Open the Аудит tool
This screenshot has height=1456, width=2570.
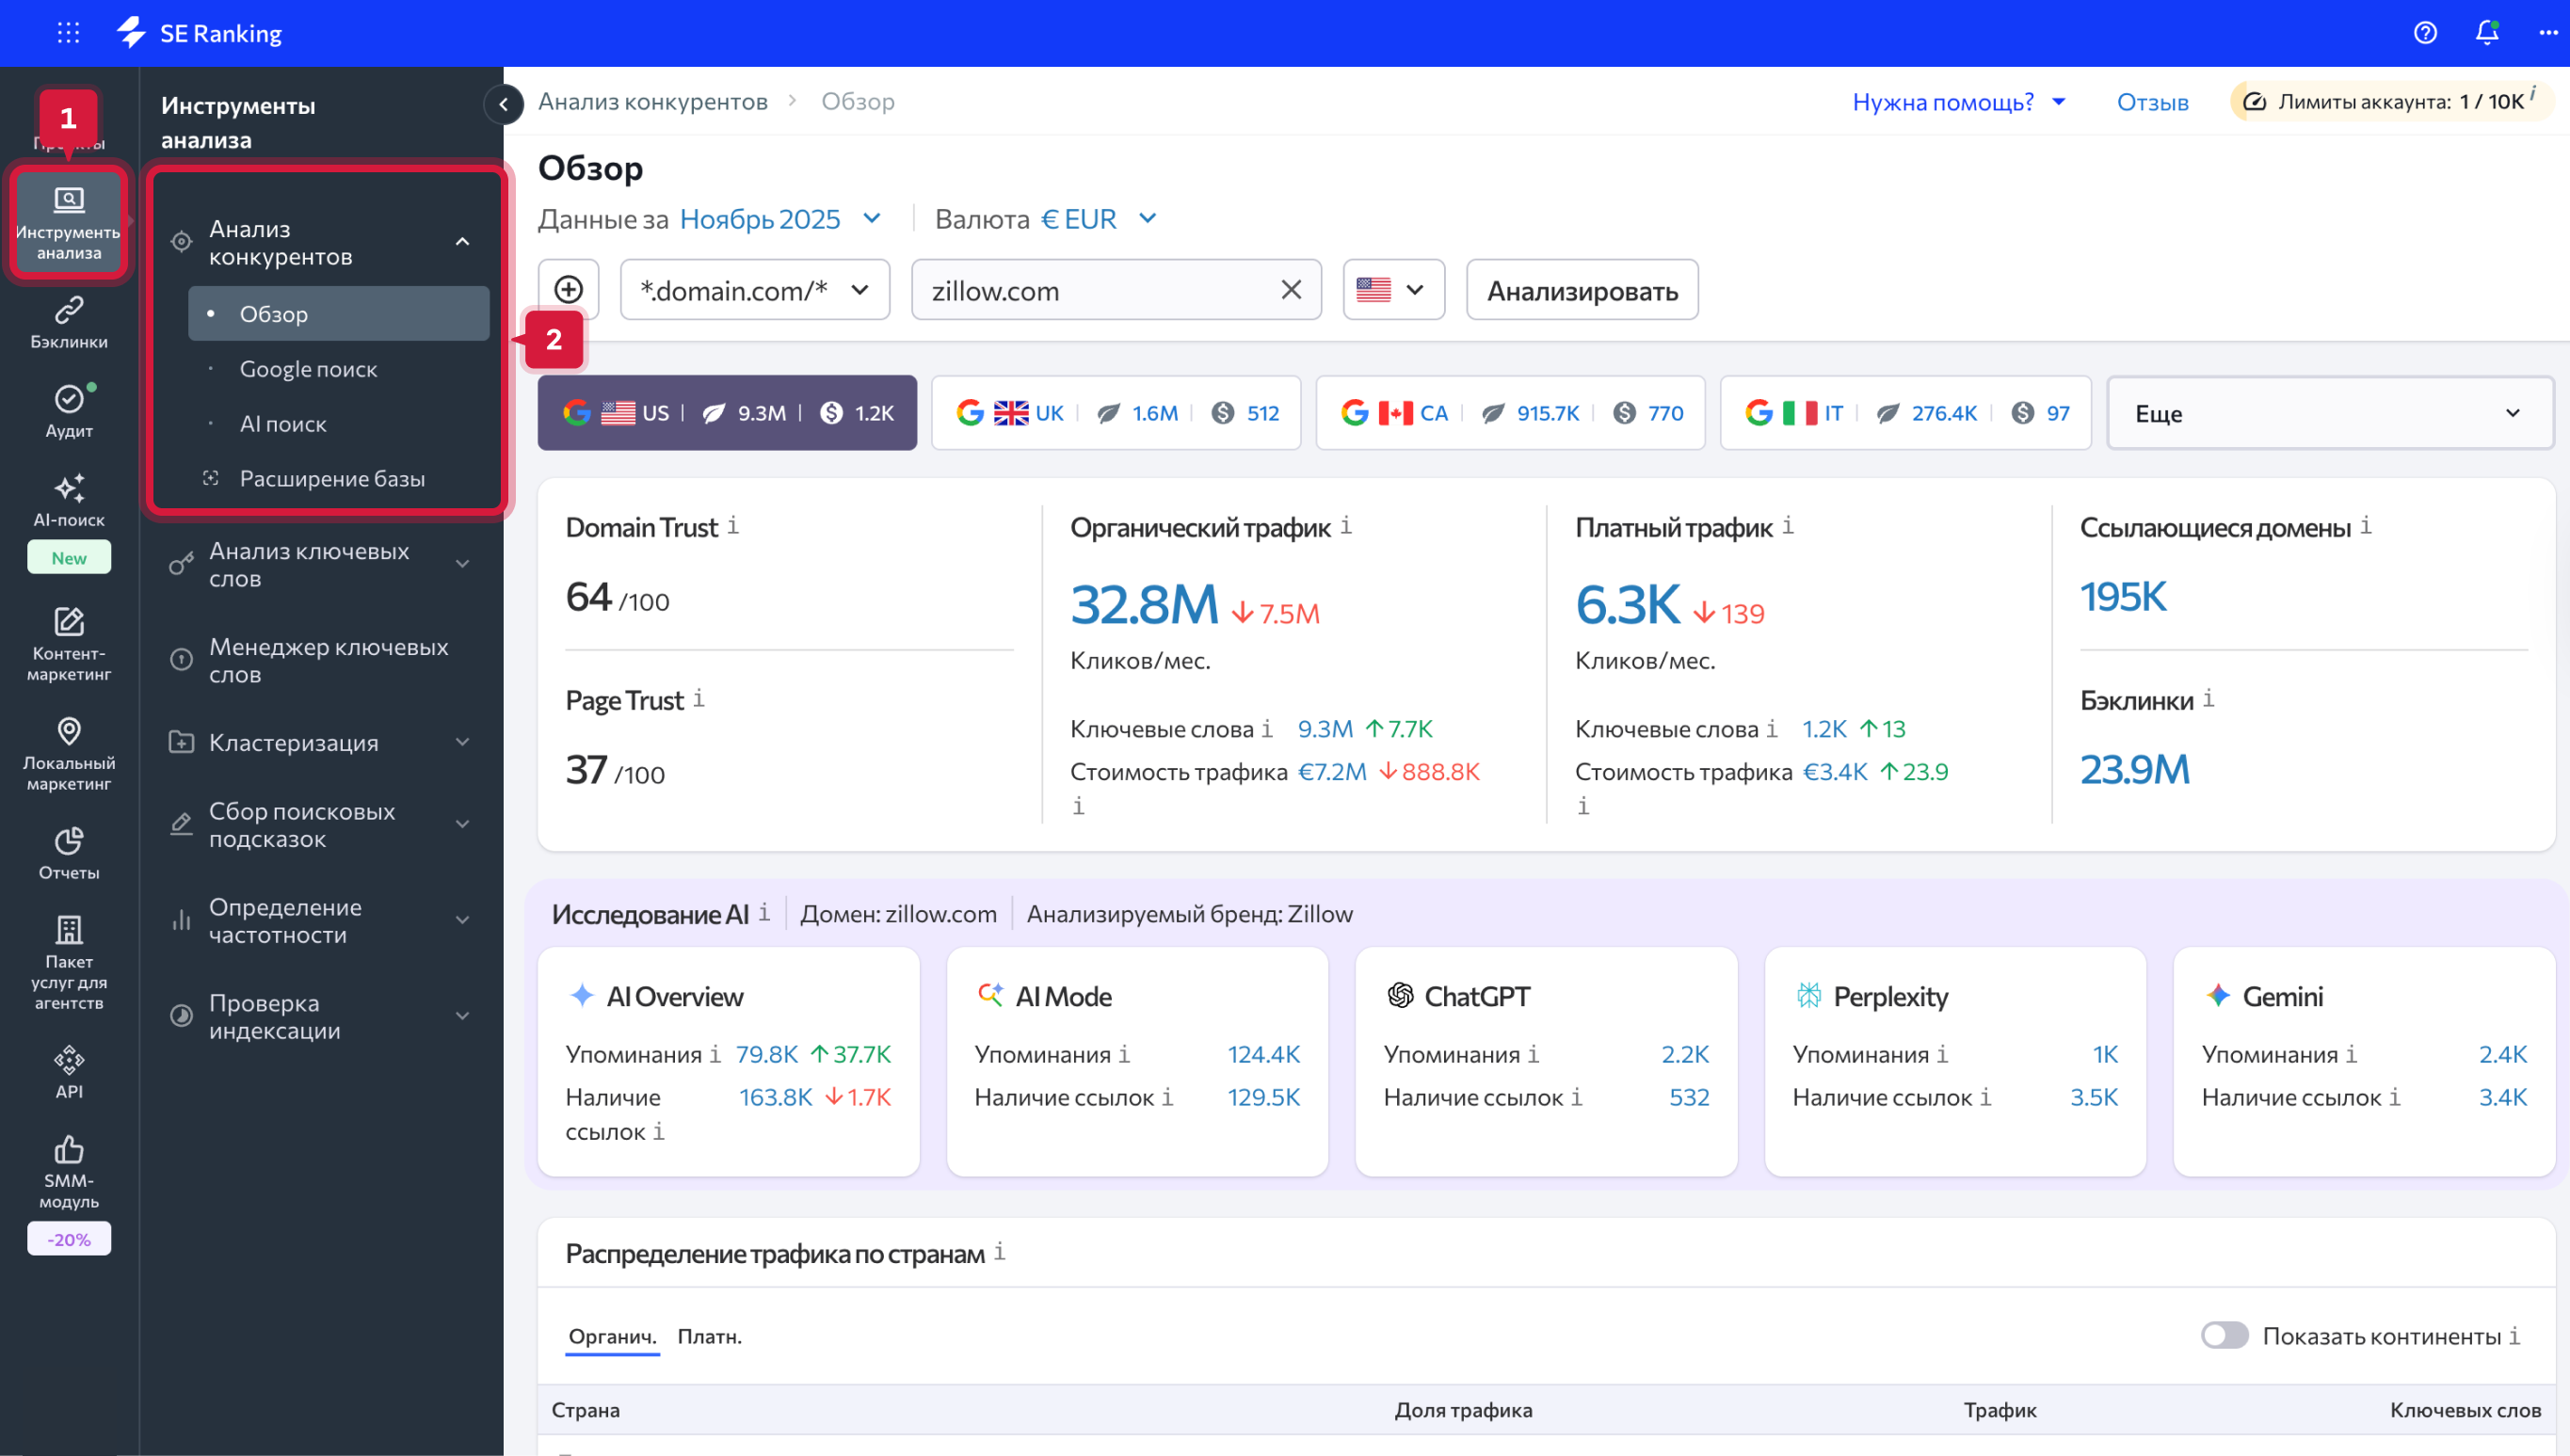point(68,410)
